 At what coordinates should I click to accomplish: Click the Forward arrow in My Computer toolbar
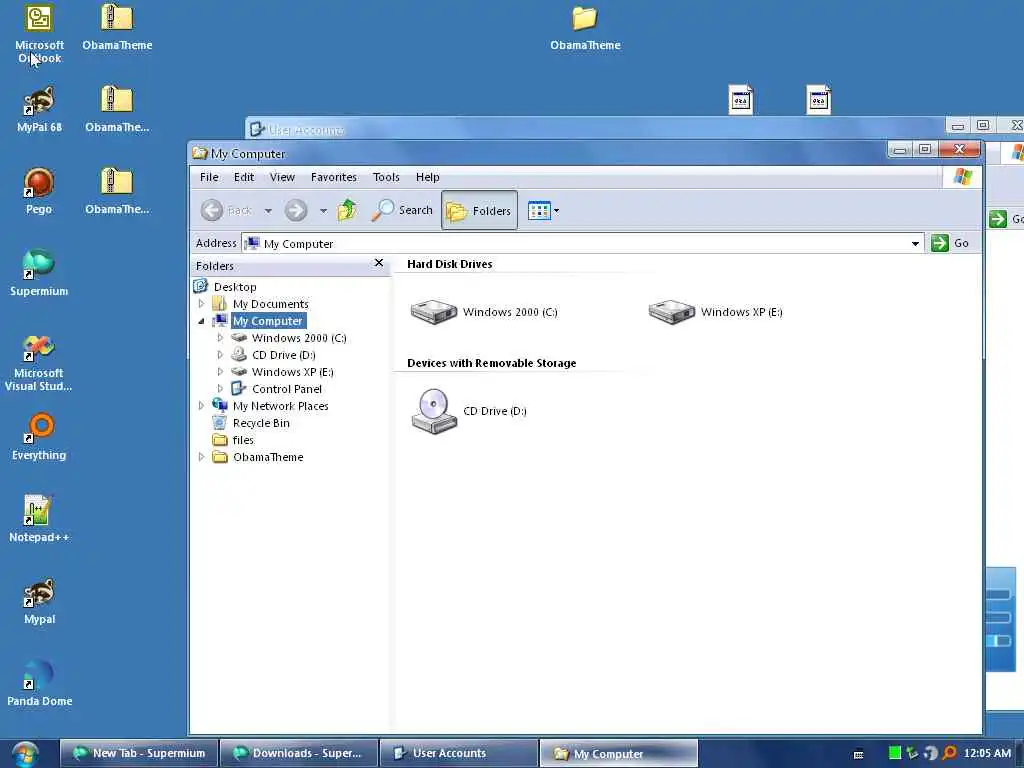(296, 210)
